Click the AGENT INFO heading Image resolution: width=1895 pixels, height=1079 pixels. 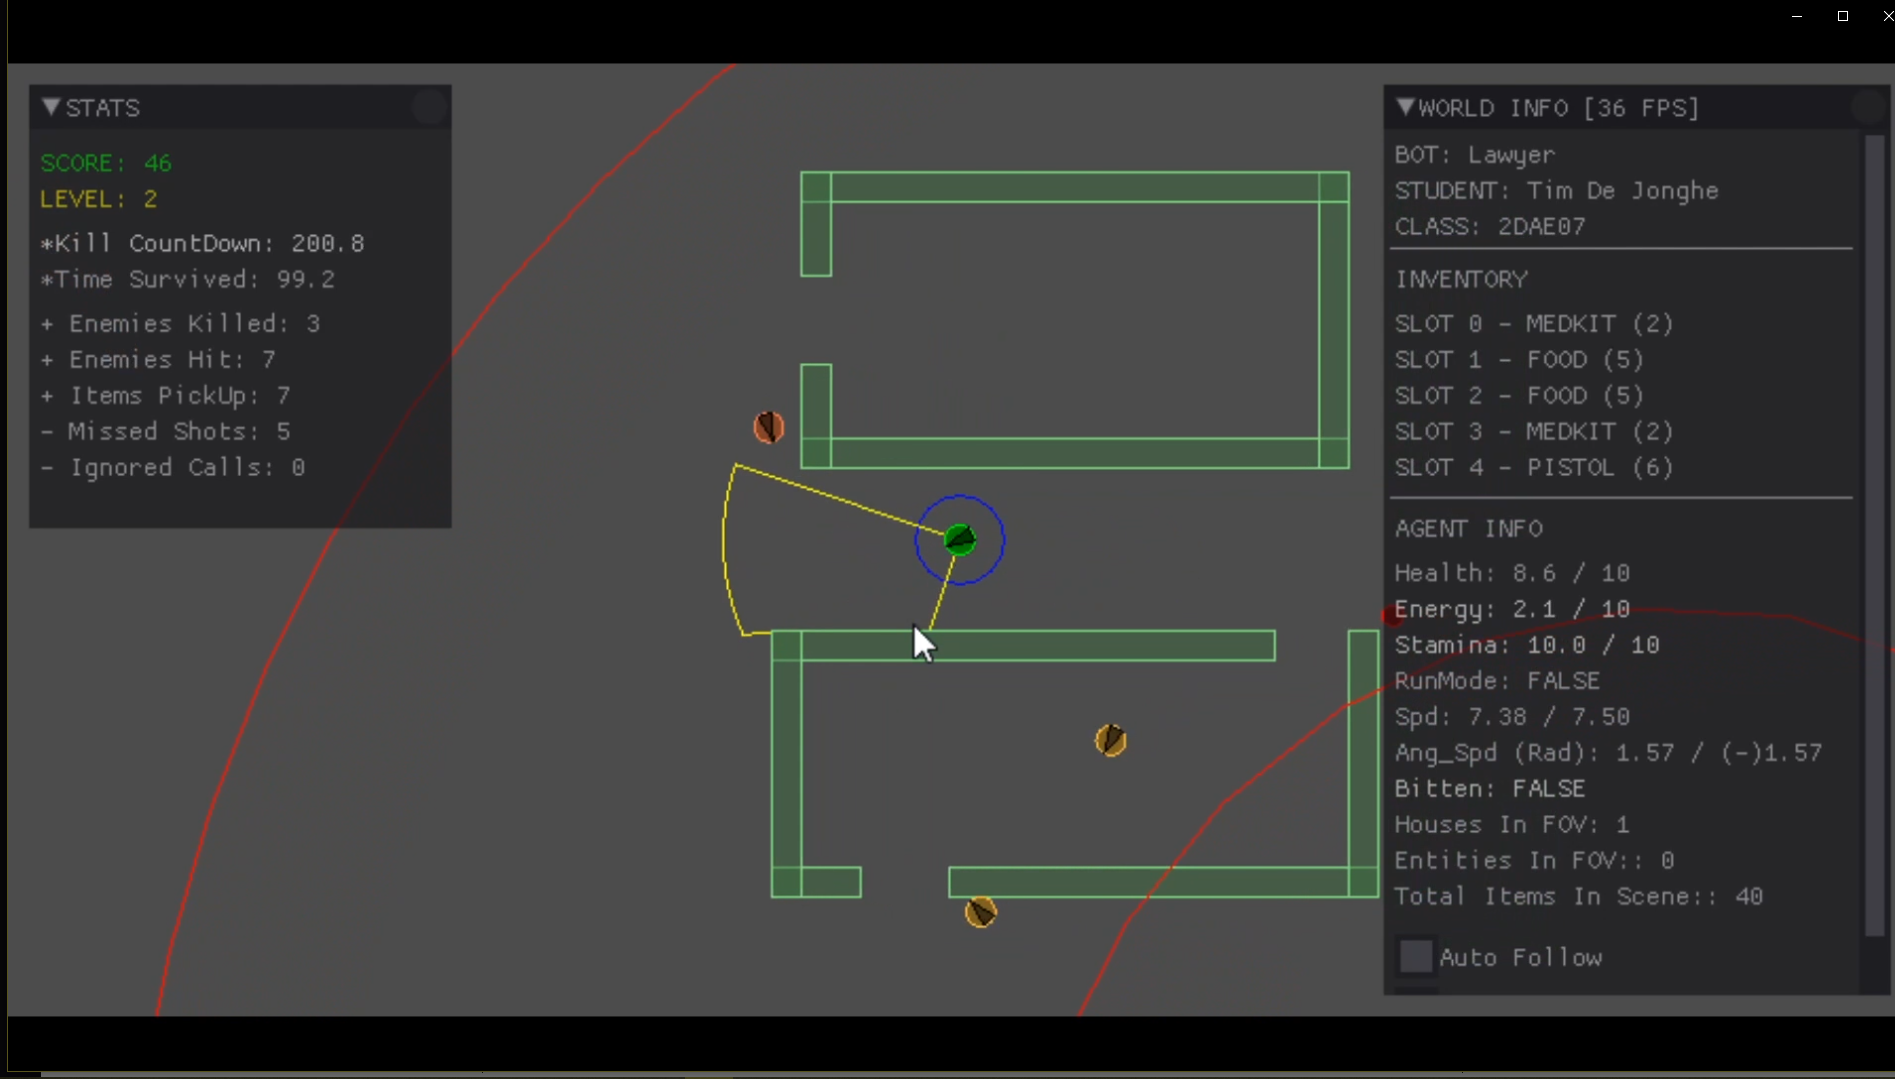pyautogui.click(x=1469, y=528)
